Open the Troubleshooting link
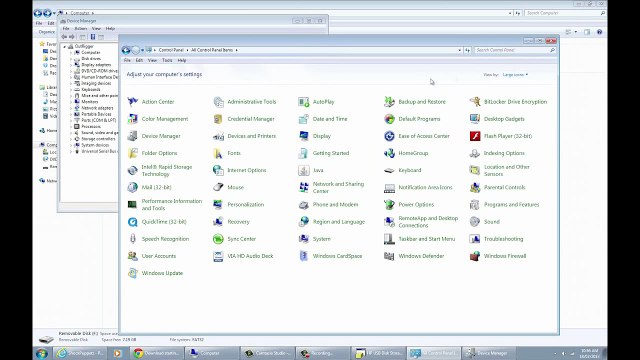 [503, 239]
